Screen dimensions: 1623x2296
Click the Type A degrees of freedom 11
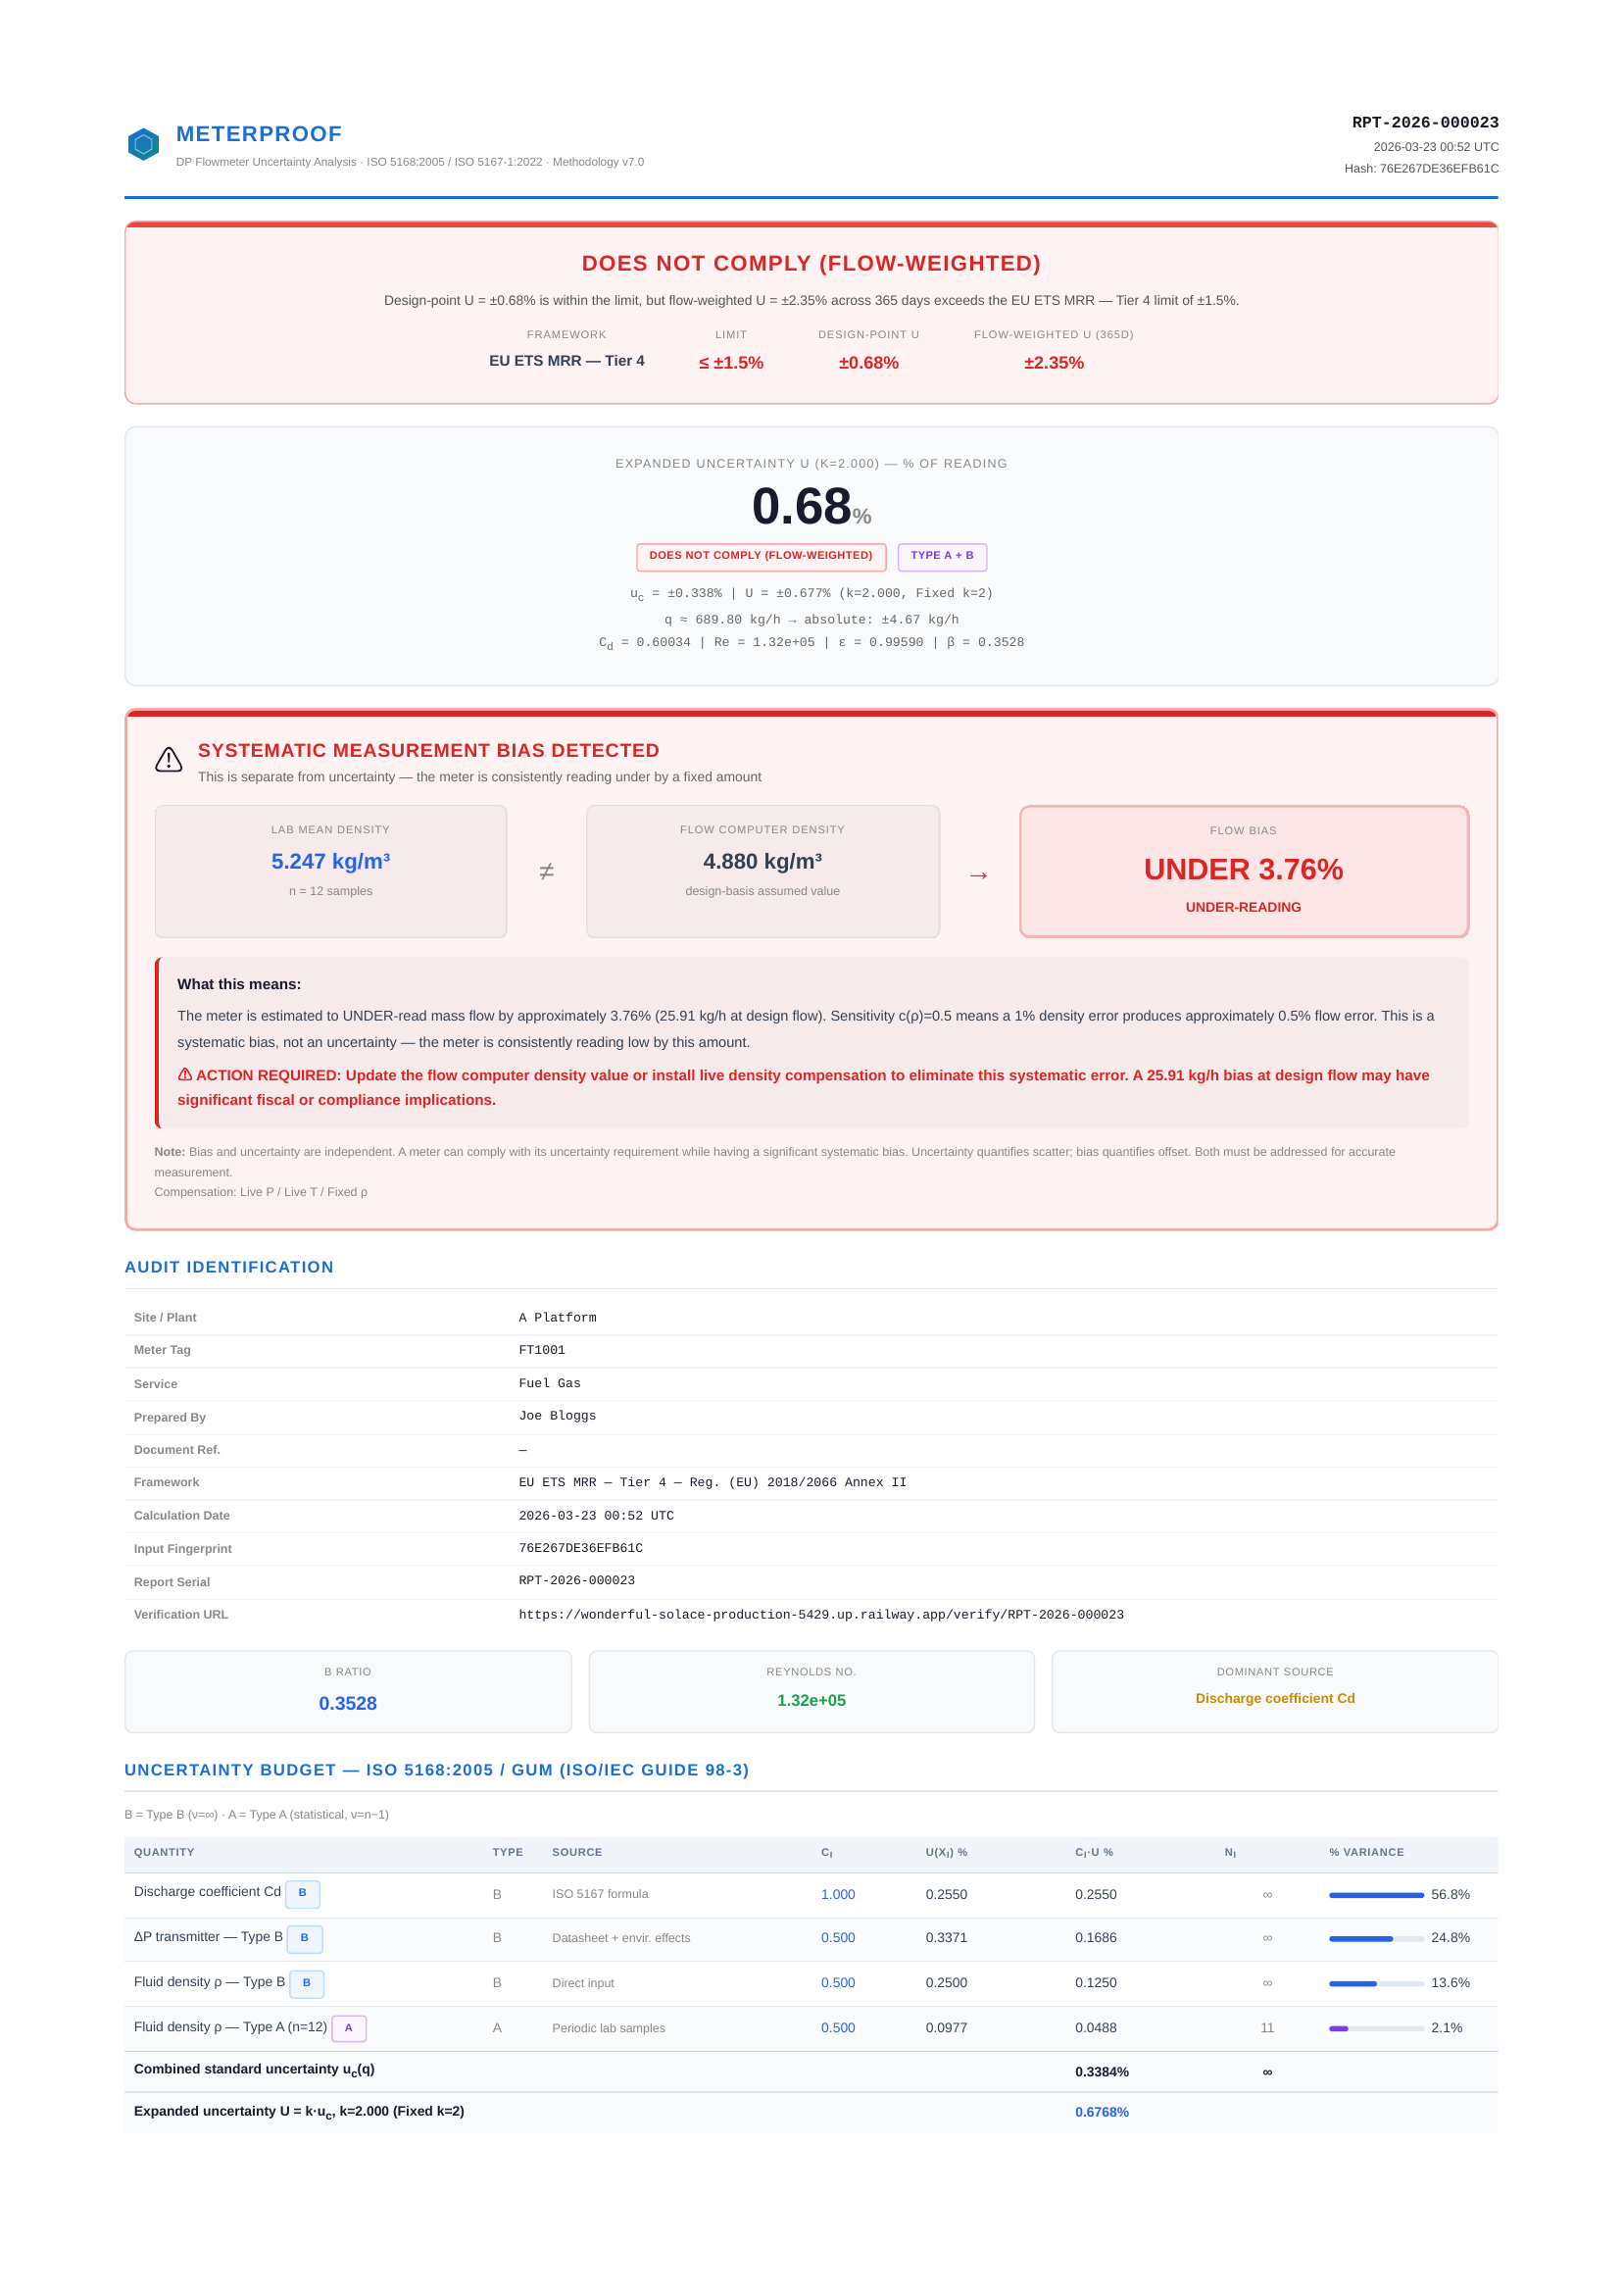point(1267,2028)
